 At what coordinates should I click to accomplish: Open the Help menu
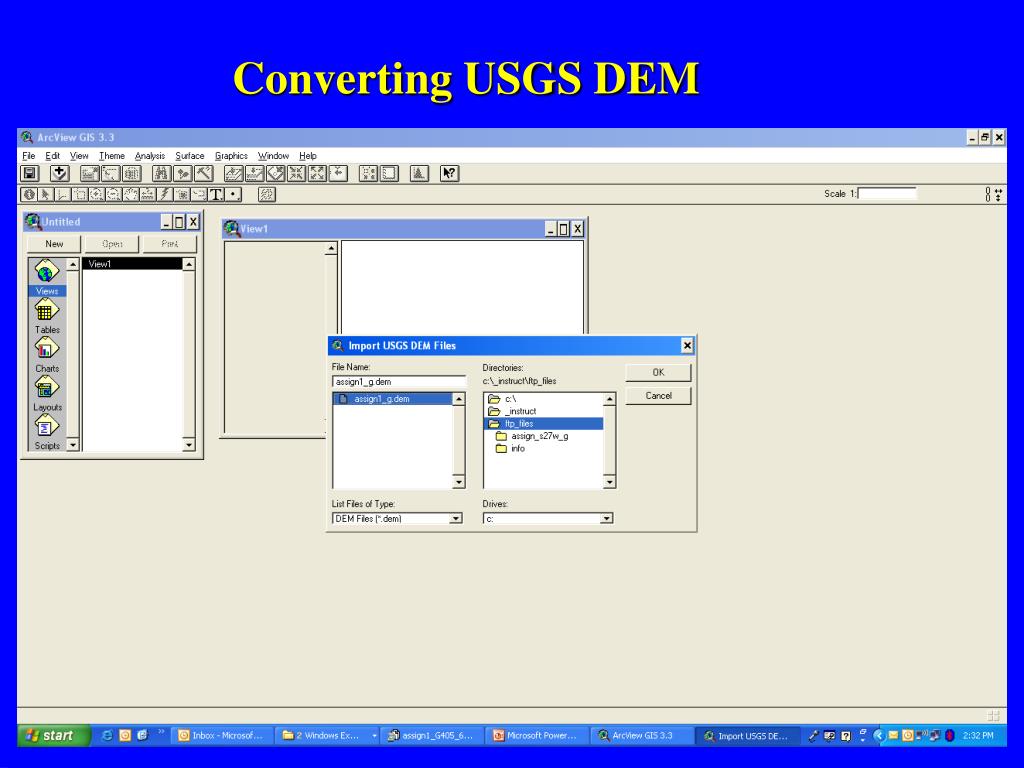308,155
